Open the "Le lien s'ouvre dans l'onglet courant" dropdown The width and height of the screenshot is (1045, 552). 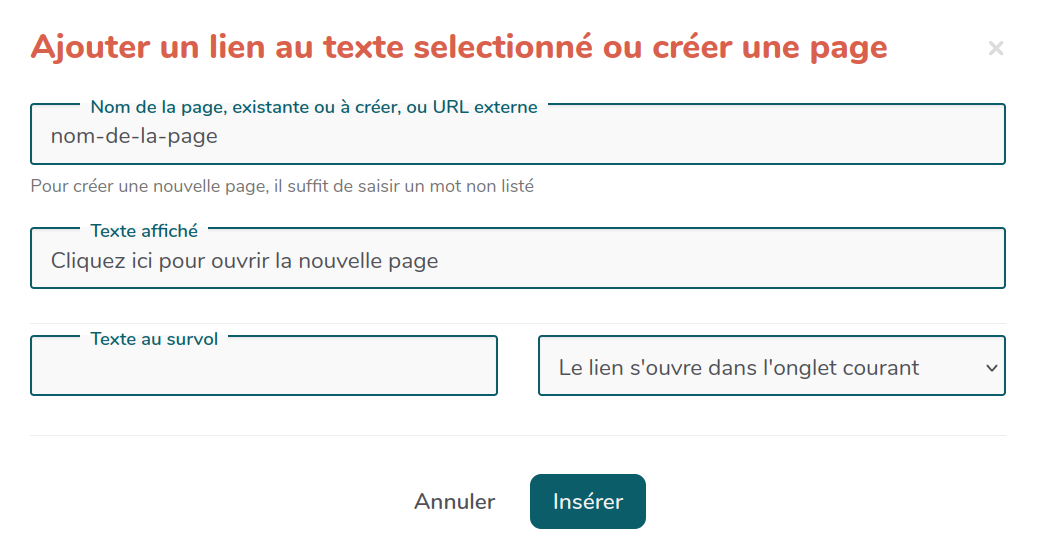770,367
